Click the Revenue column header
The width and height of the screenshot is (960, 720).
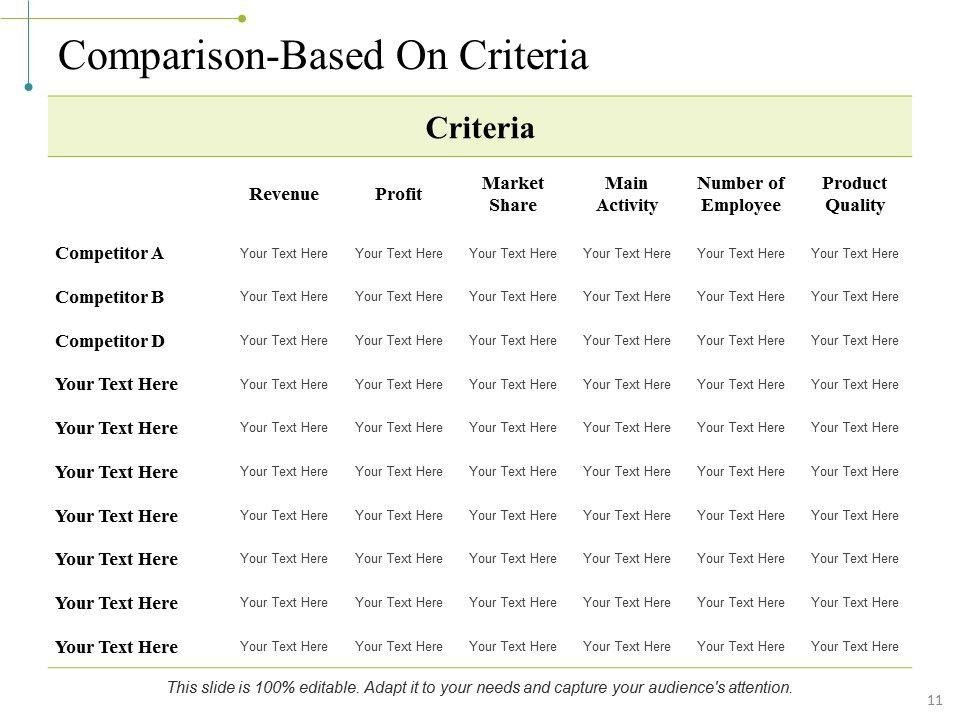(284, 194)
